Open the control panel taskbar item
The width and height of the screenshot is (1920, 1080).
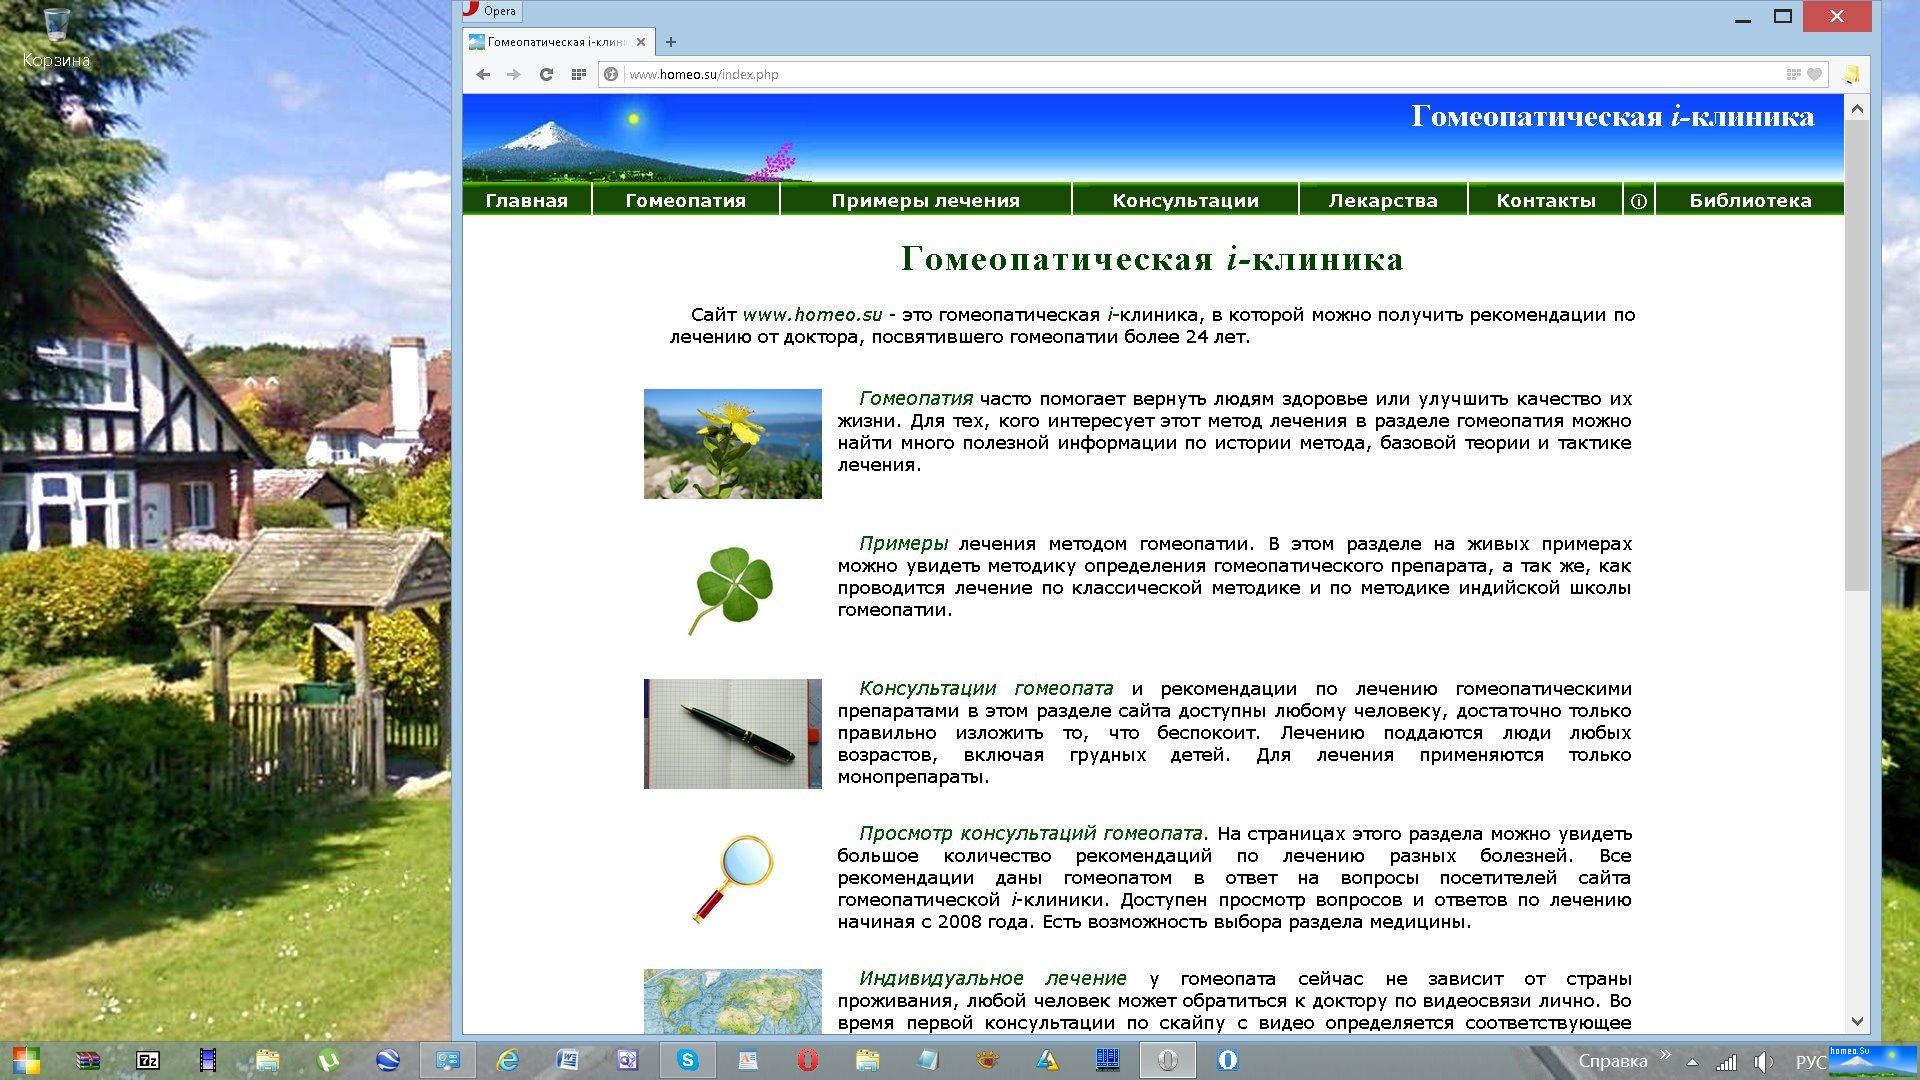(448, 1060)
